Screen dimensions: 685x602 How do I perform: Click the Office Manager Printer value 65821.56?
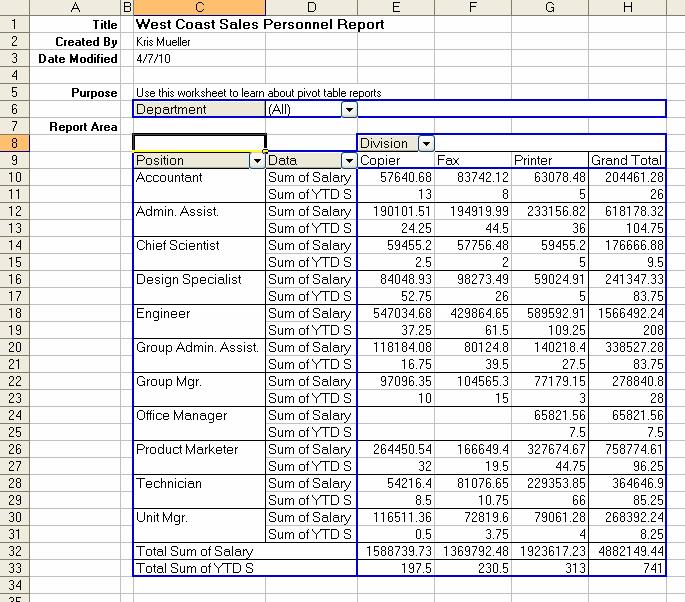pos(550,415)
